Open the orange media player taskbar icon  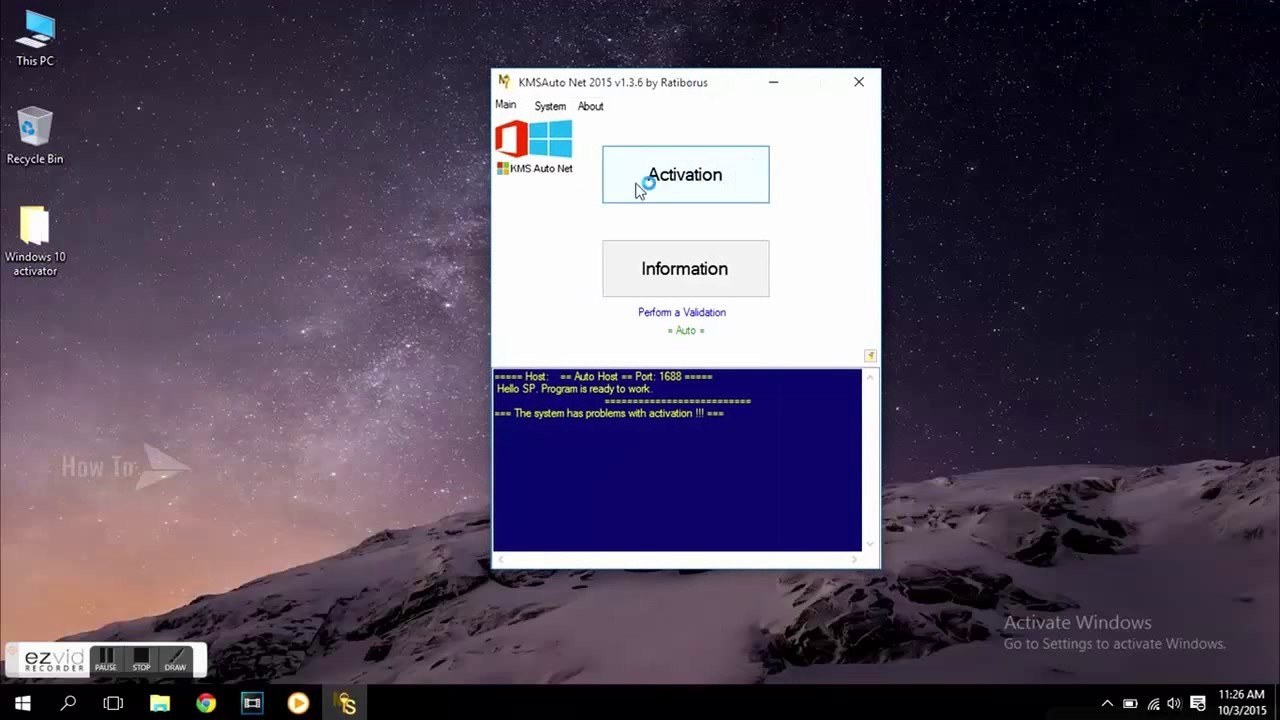click(x=298, y=703)
